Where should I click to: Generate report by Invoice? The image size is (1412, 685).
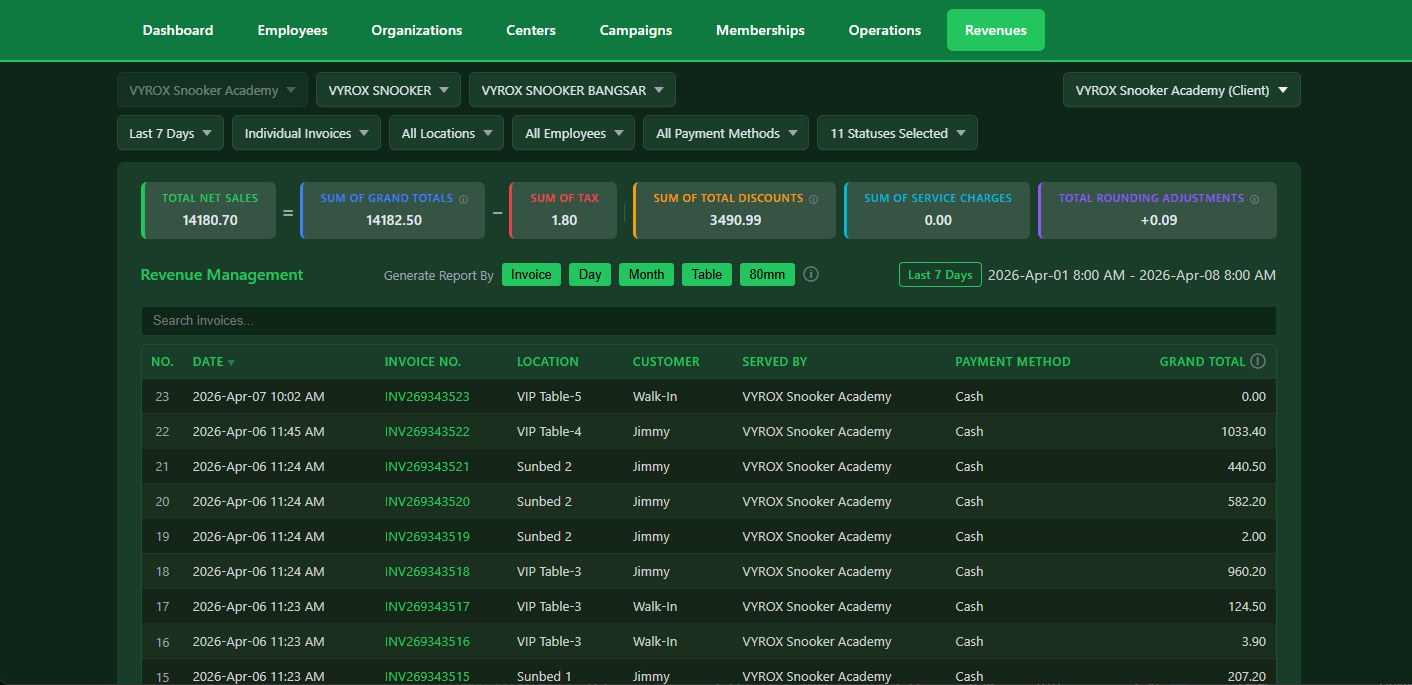pyautogui.click(x=531, y=274)
